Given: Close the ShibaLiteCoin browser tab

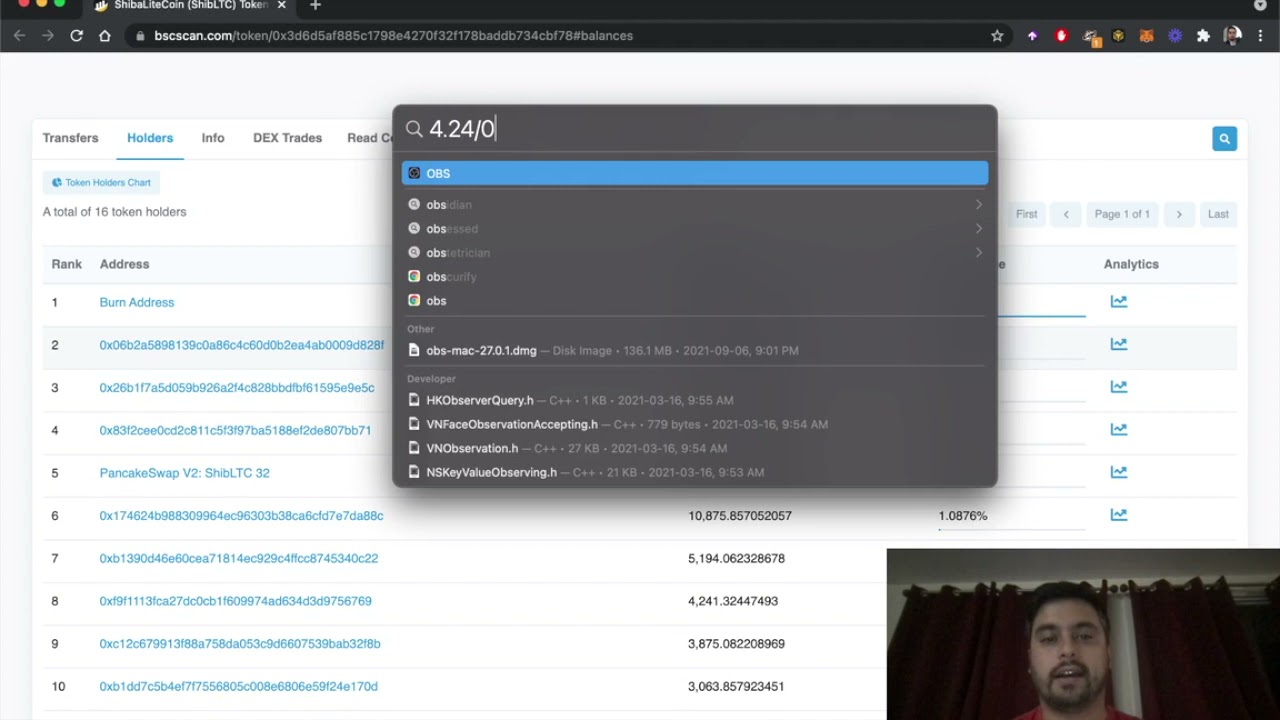Looking at the screenshot, I should [281, 6].
